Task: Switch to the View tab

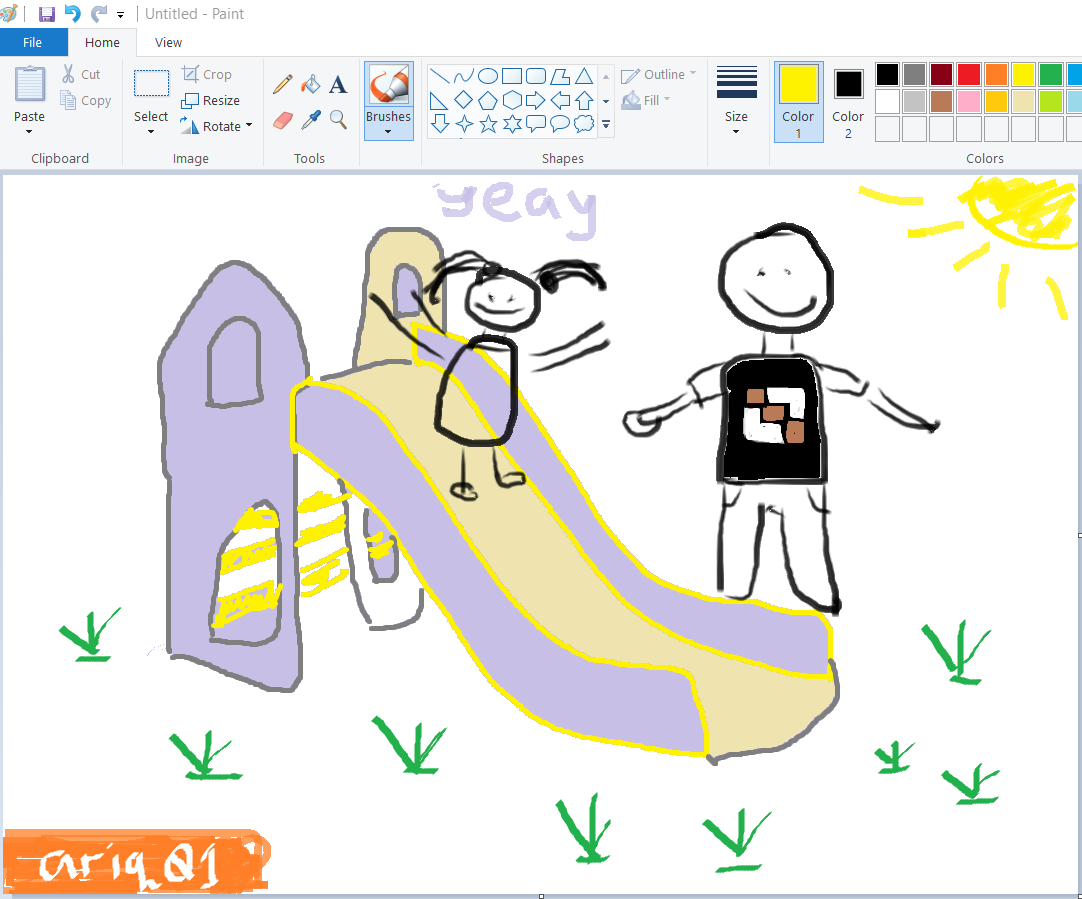Action: tap(168, 42)
